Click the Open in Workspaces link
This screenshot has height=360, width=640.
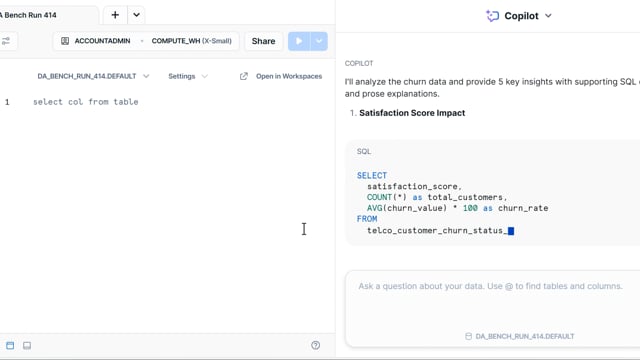[x=289, y=76]
